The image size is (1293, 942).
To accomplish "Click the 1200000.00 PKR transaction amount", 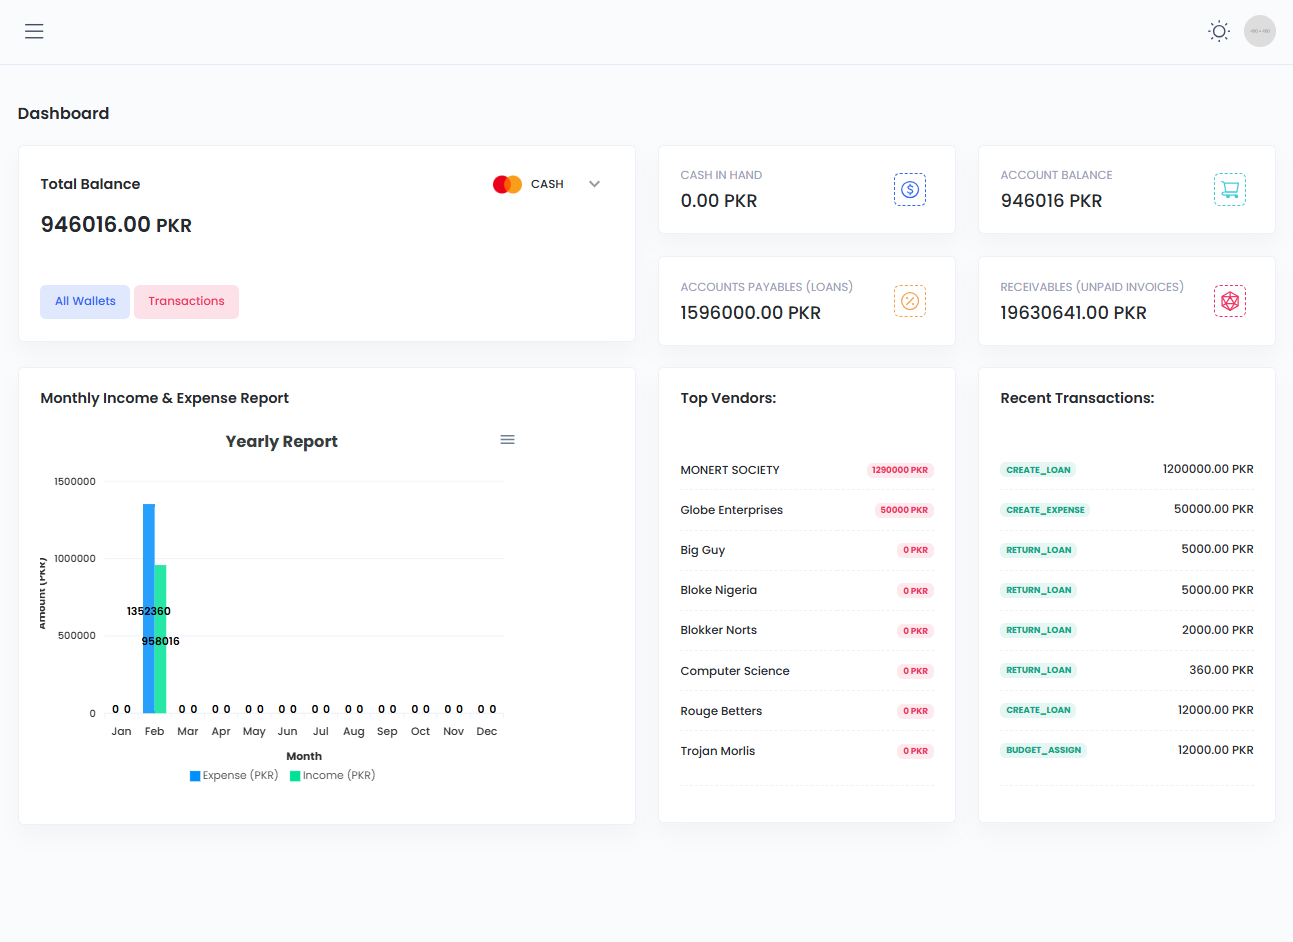I will pyautogui.click(x=1208, y=469).
